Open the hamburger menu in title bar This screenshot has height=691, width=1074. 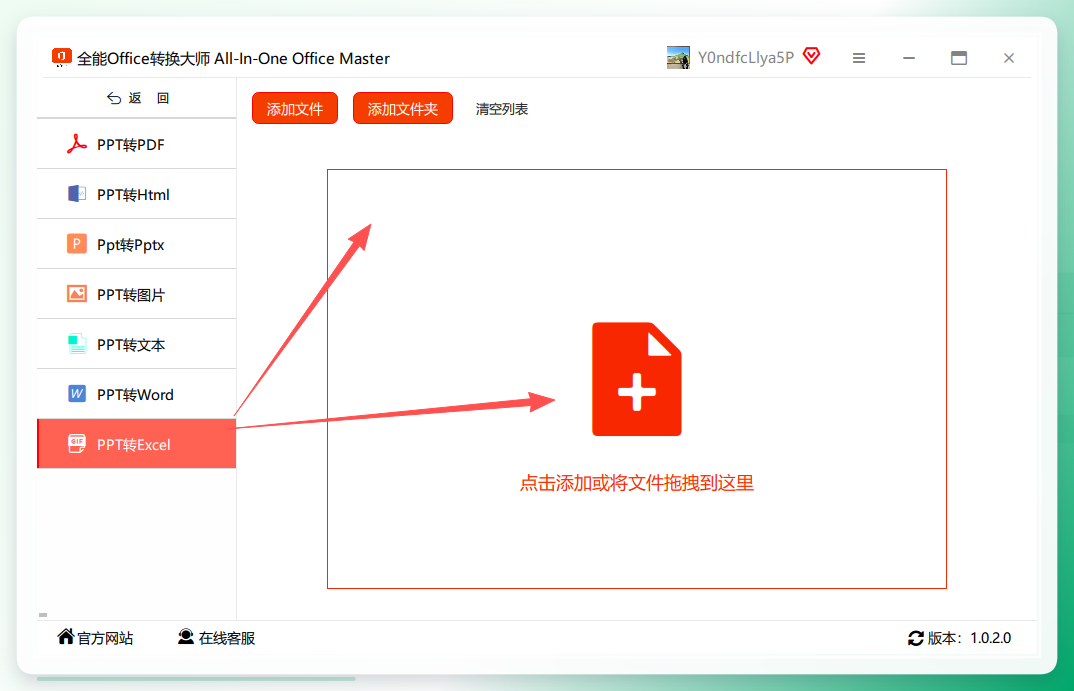859,58
